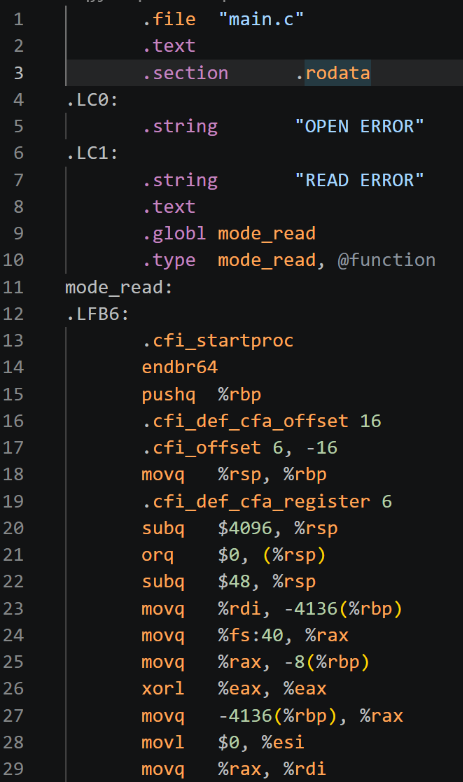Click "main.c" file name string
Image resolution: width=463 pixels, height=782 pixels.
coord(261,19)
